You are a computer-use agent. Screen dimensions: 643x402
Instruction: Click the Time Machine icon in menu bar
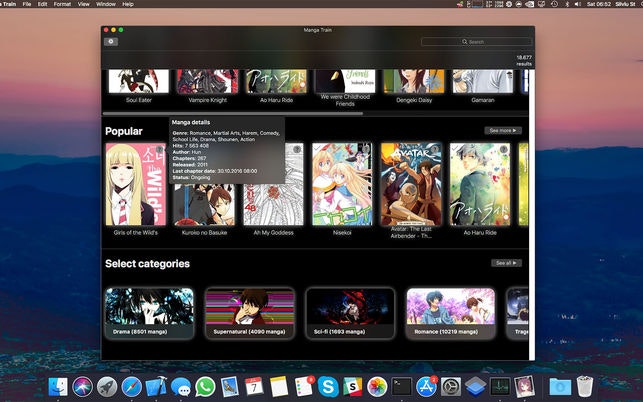[x=554, y=4]
